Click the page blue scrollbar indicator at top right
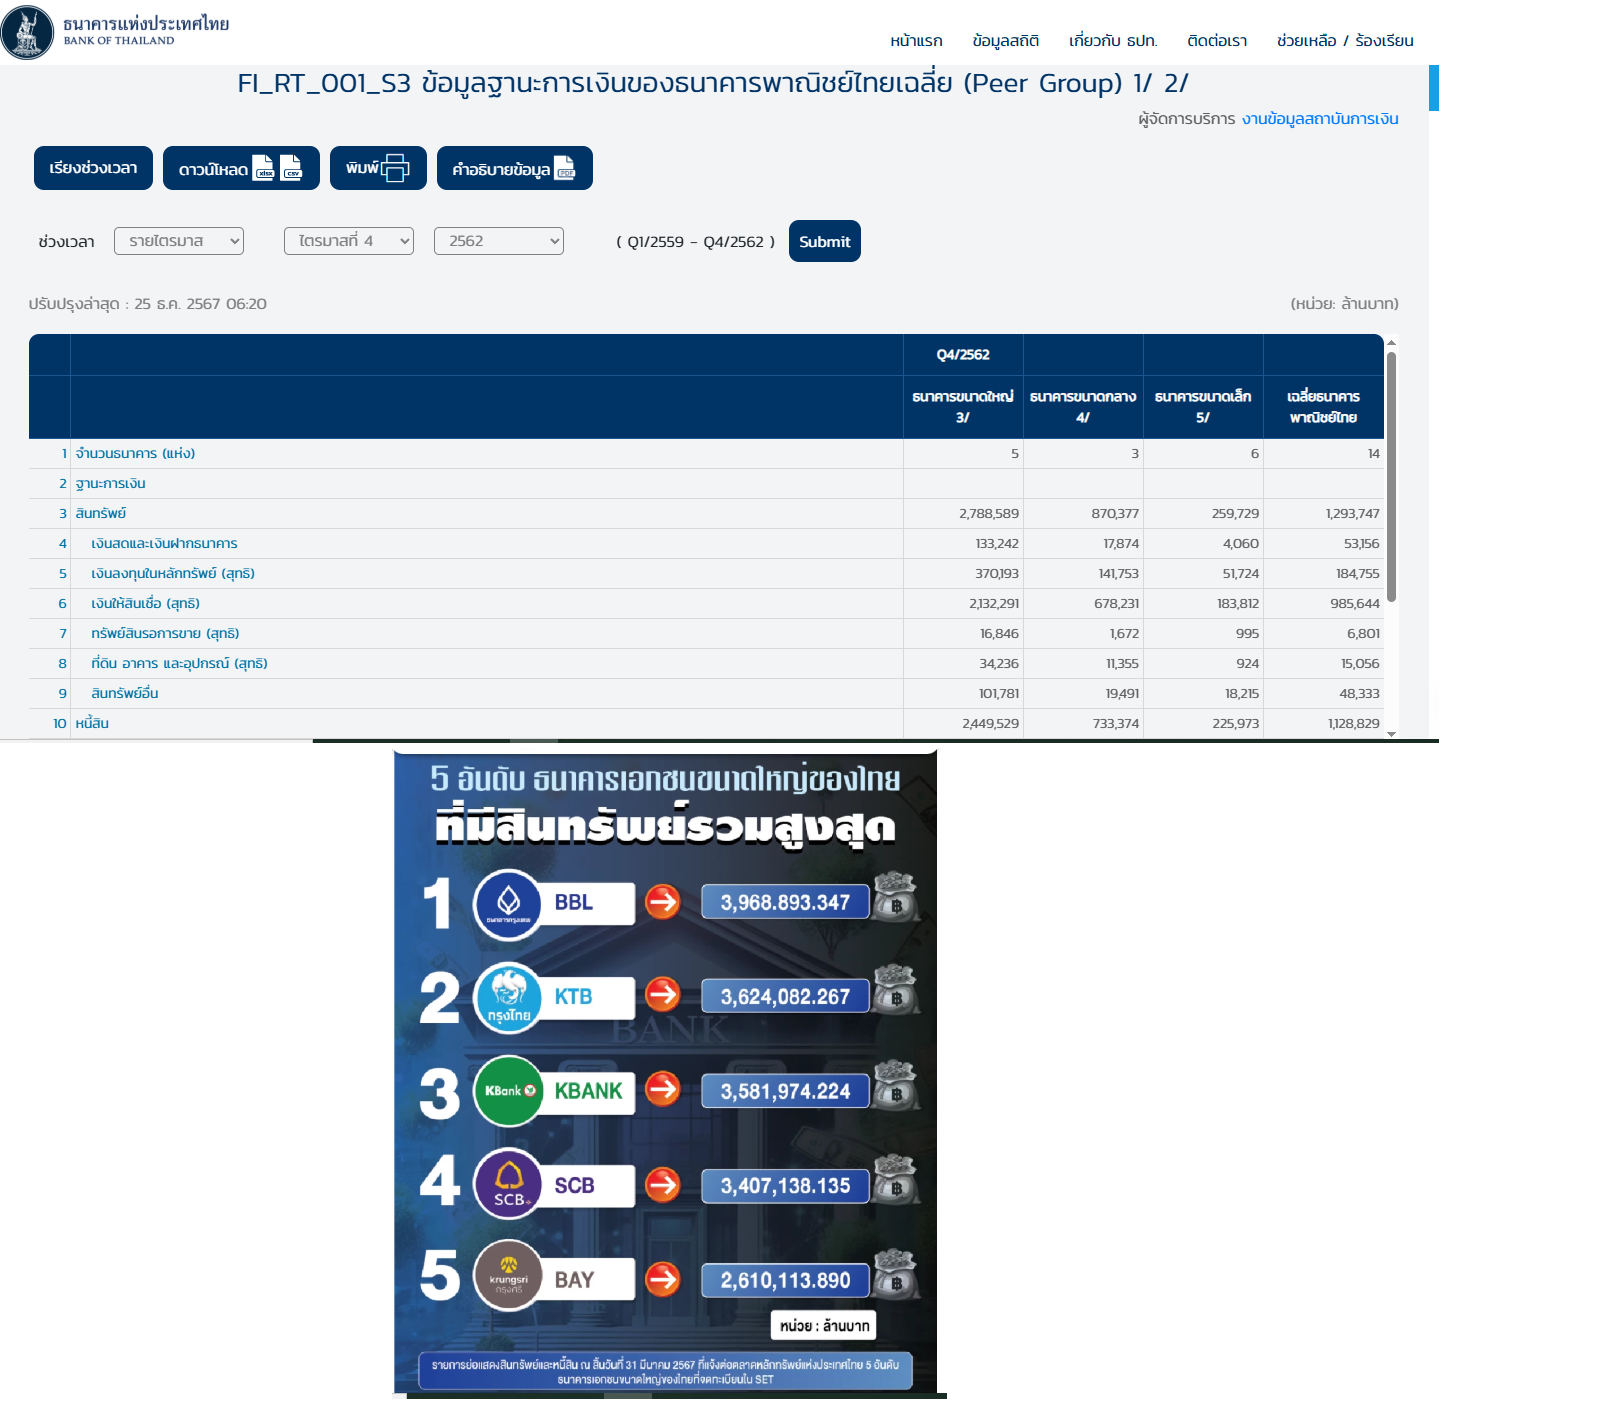The height and width of the screenshot is (1416, 1600). [1434, 88]
